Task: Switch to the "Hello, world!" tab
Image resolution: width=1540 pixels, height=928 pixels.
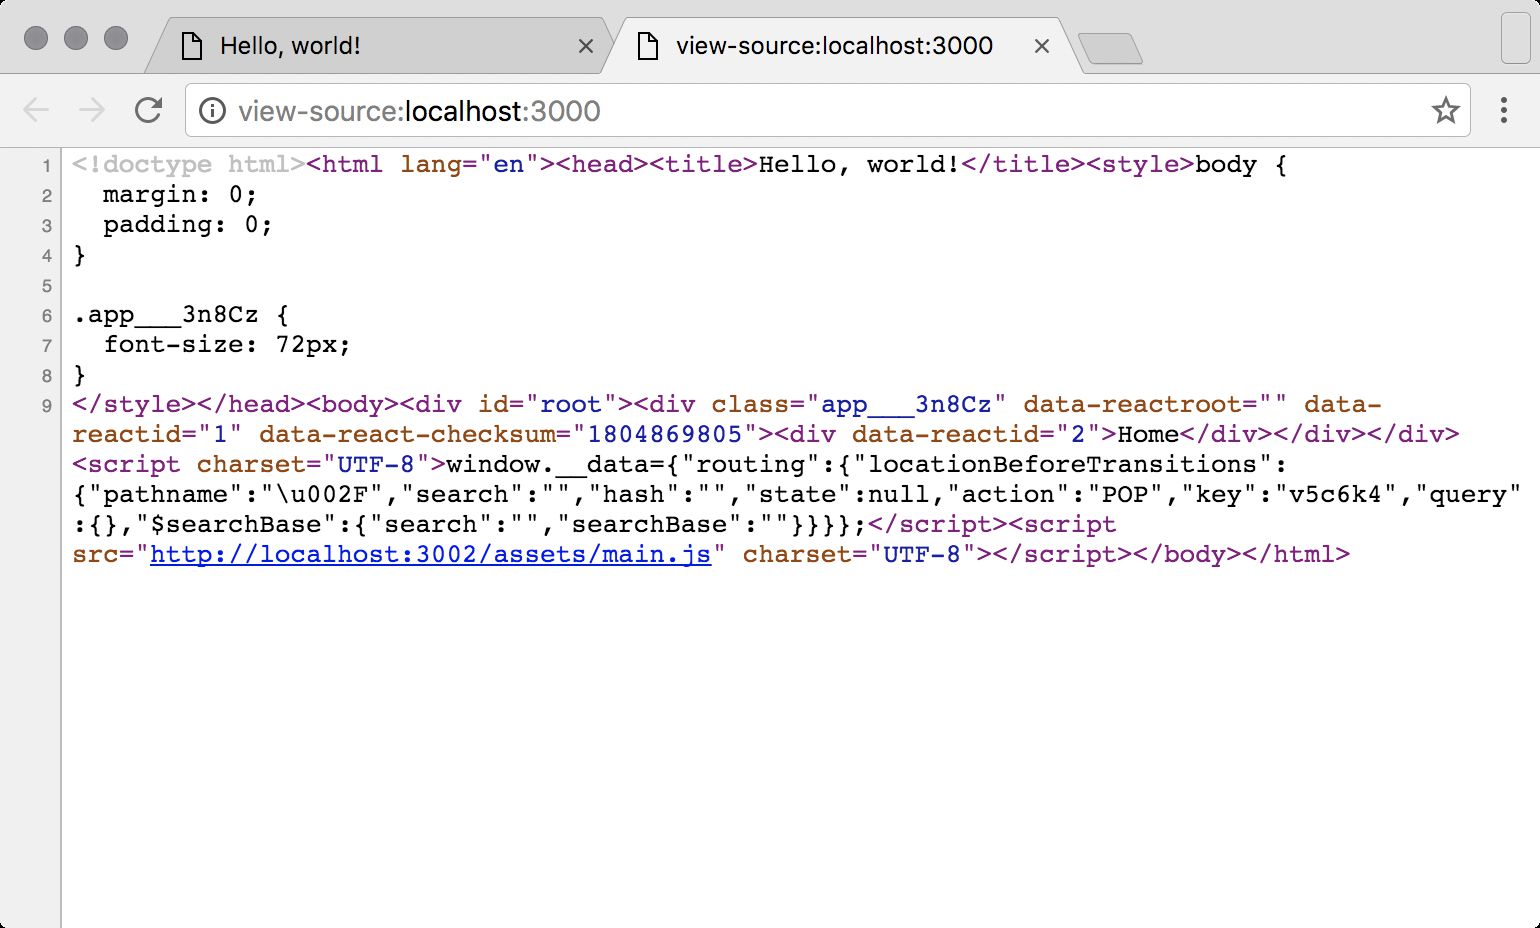Action: pyautogui.click(x=380, y=46)
